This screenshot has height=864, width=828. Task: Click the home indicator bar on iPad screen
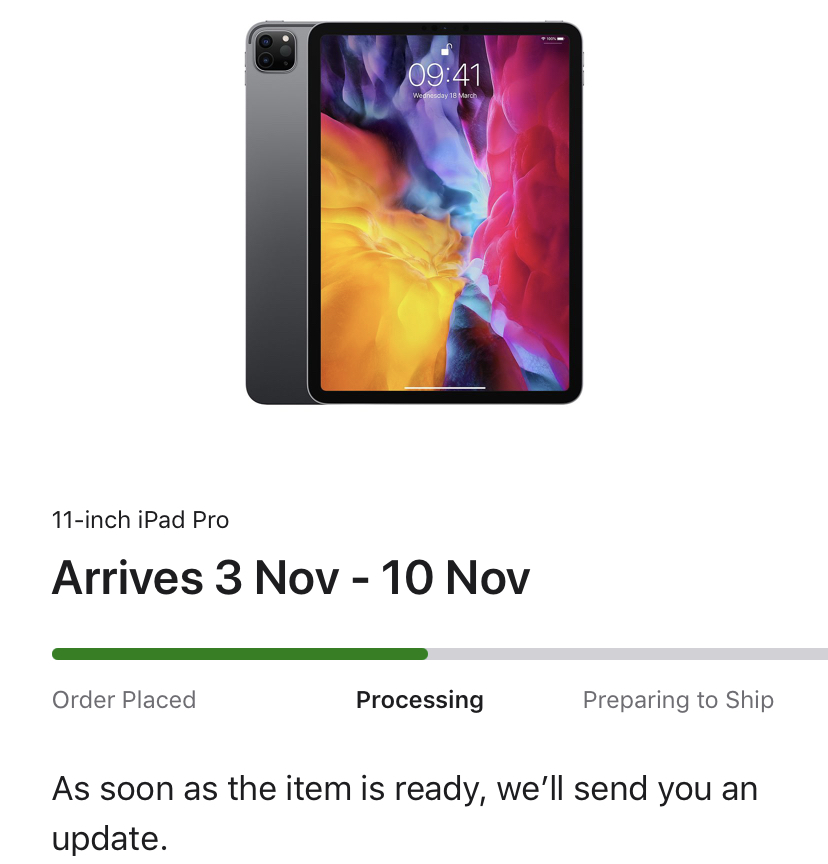445,388
